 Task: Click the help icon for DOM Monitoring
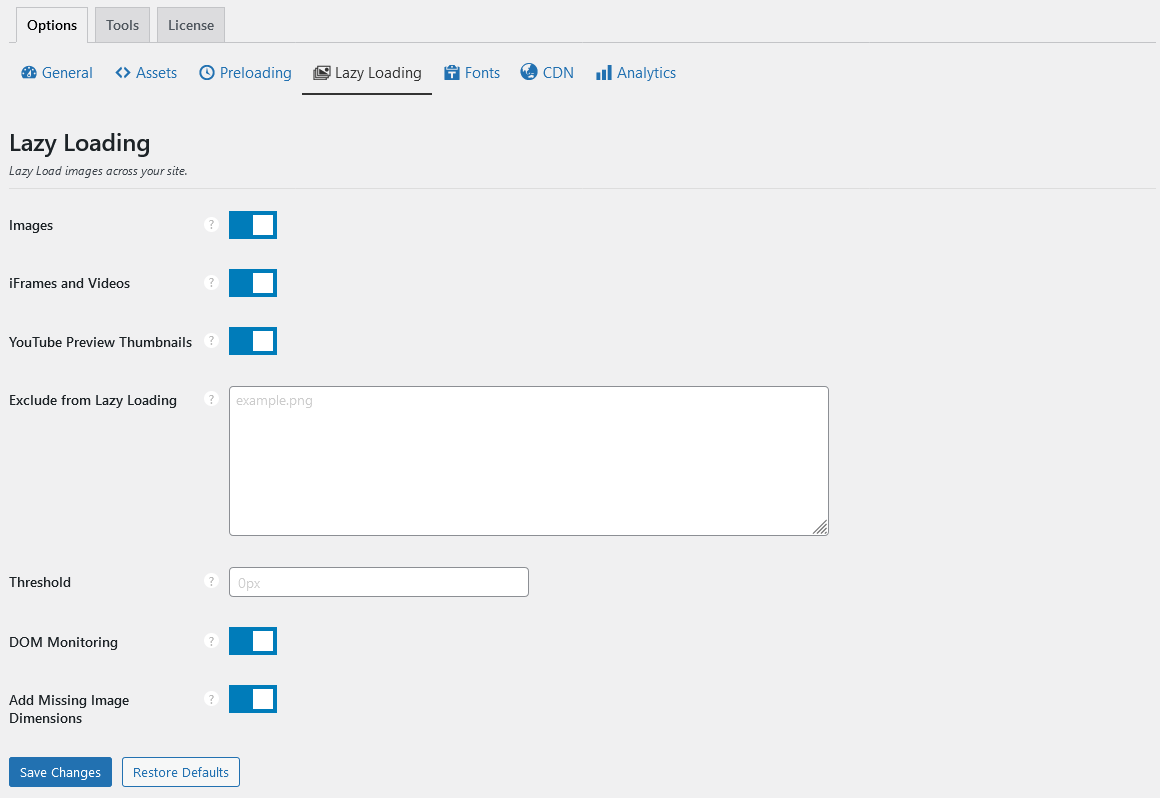pos(211,641)
